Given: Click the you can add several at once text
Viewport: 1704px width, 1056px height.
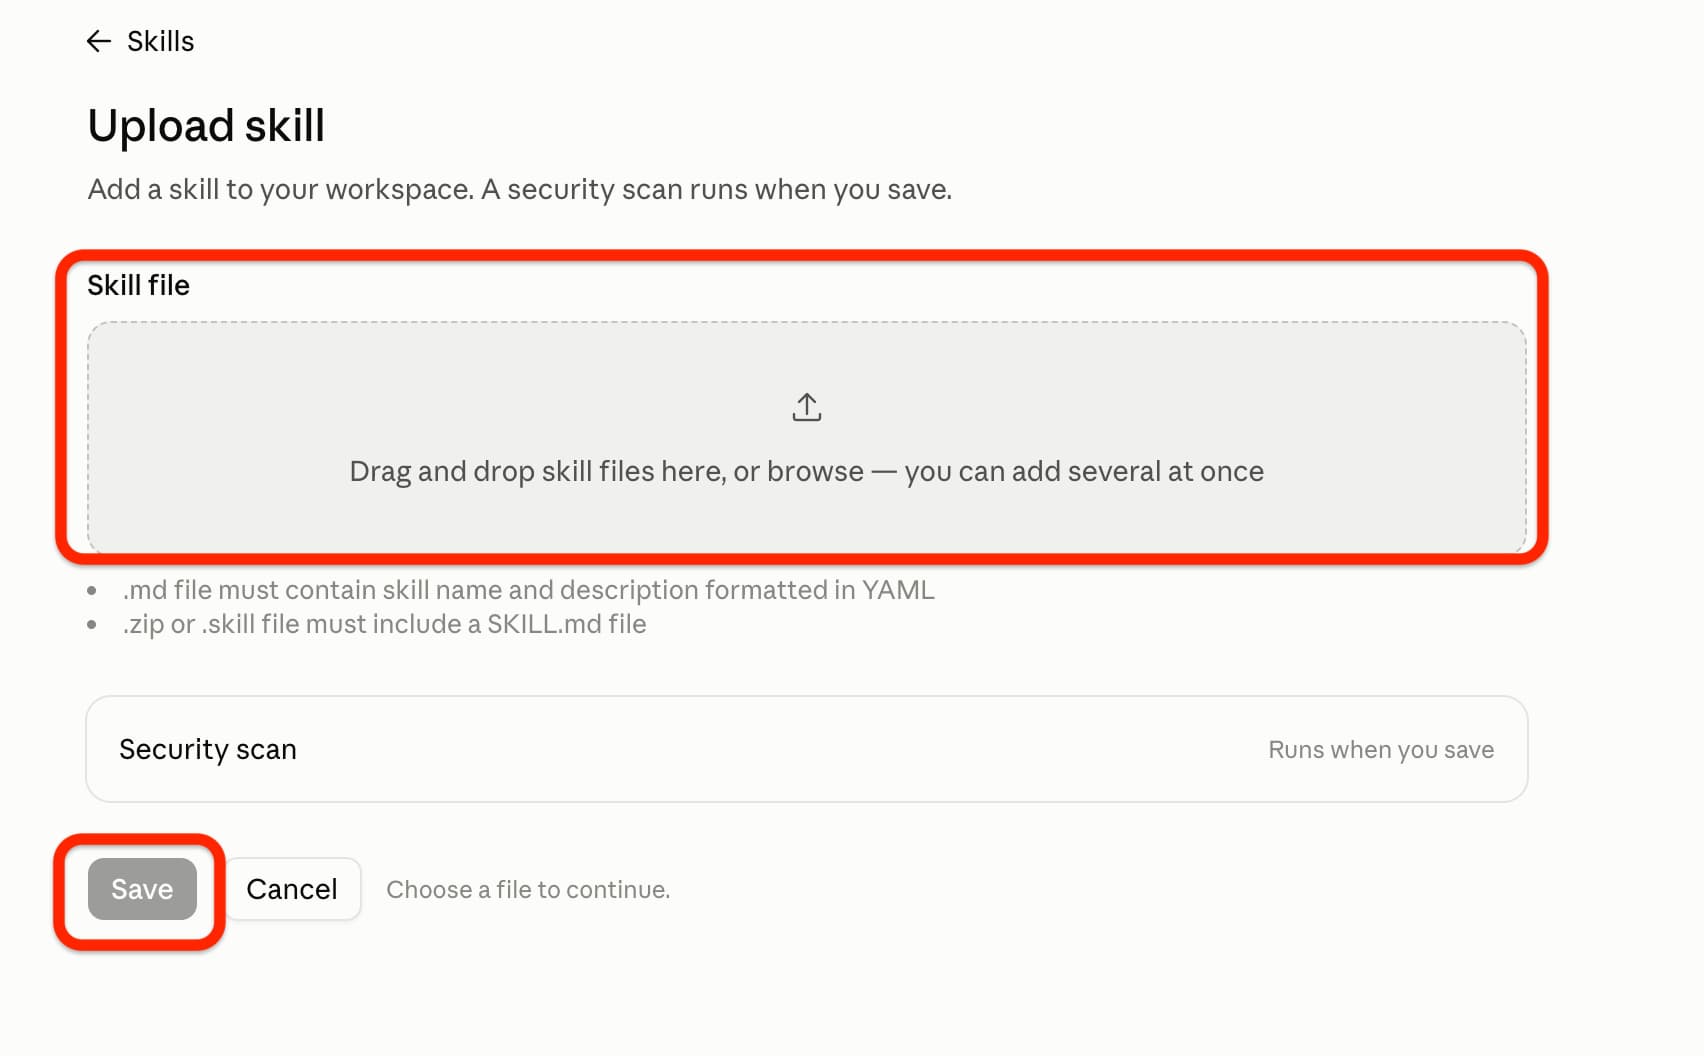Looking at the screenshot, I should click(x=1084, y=471).
